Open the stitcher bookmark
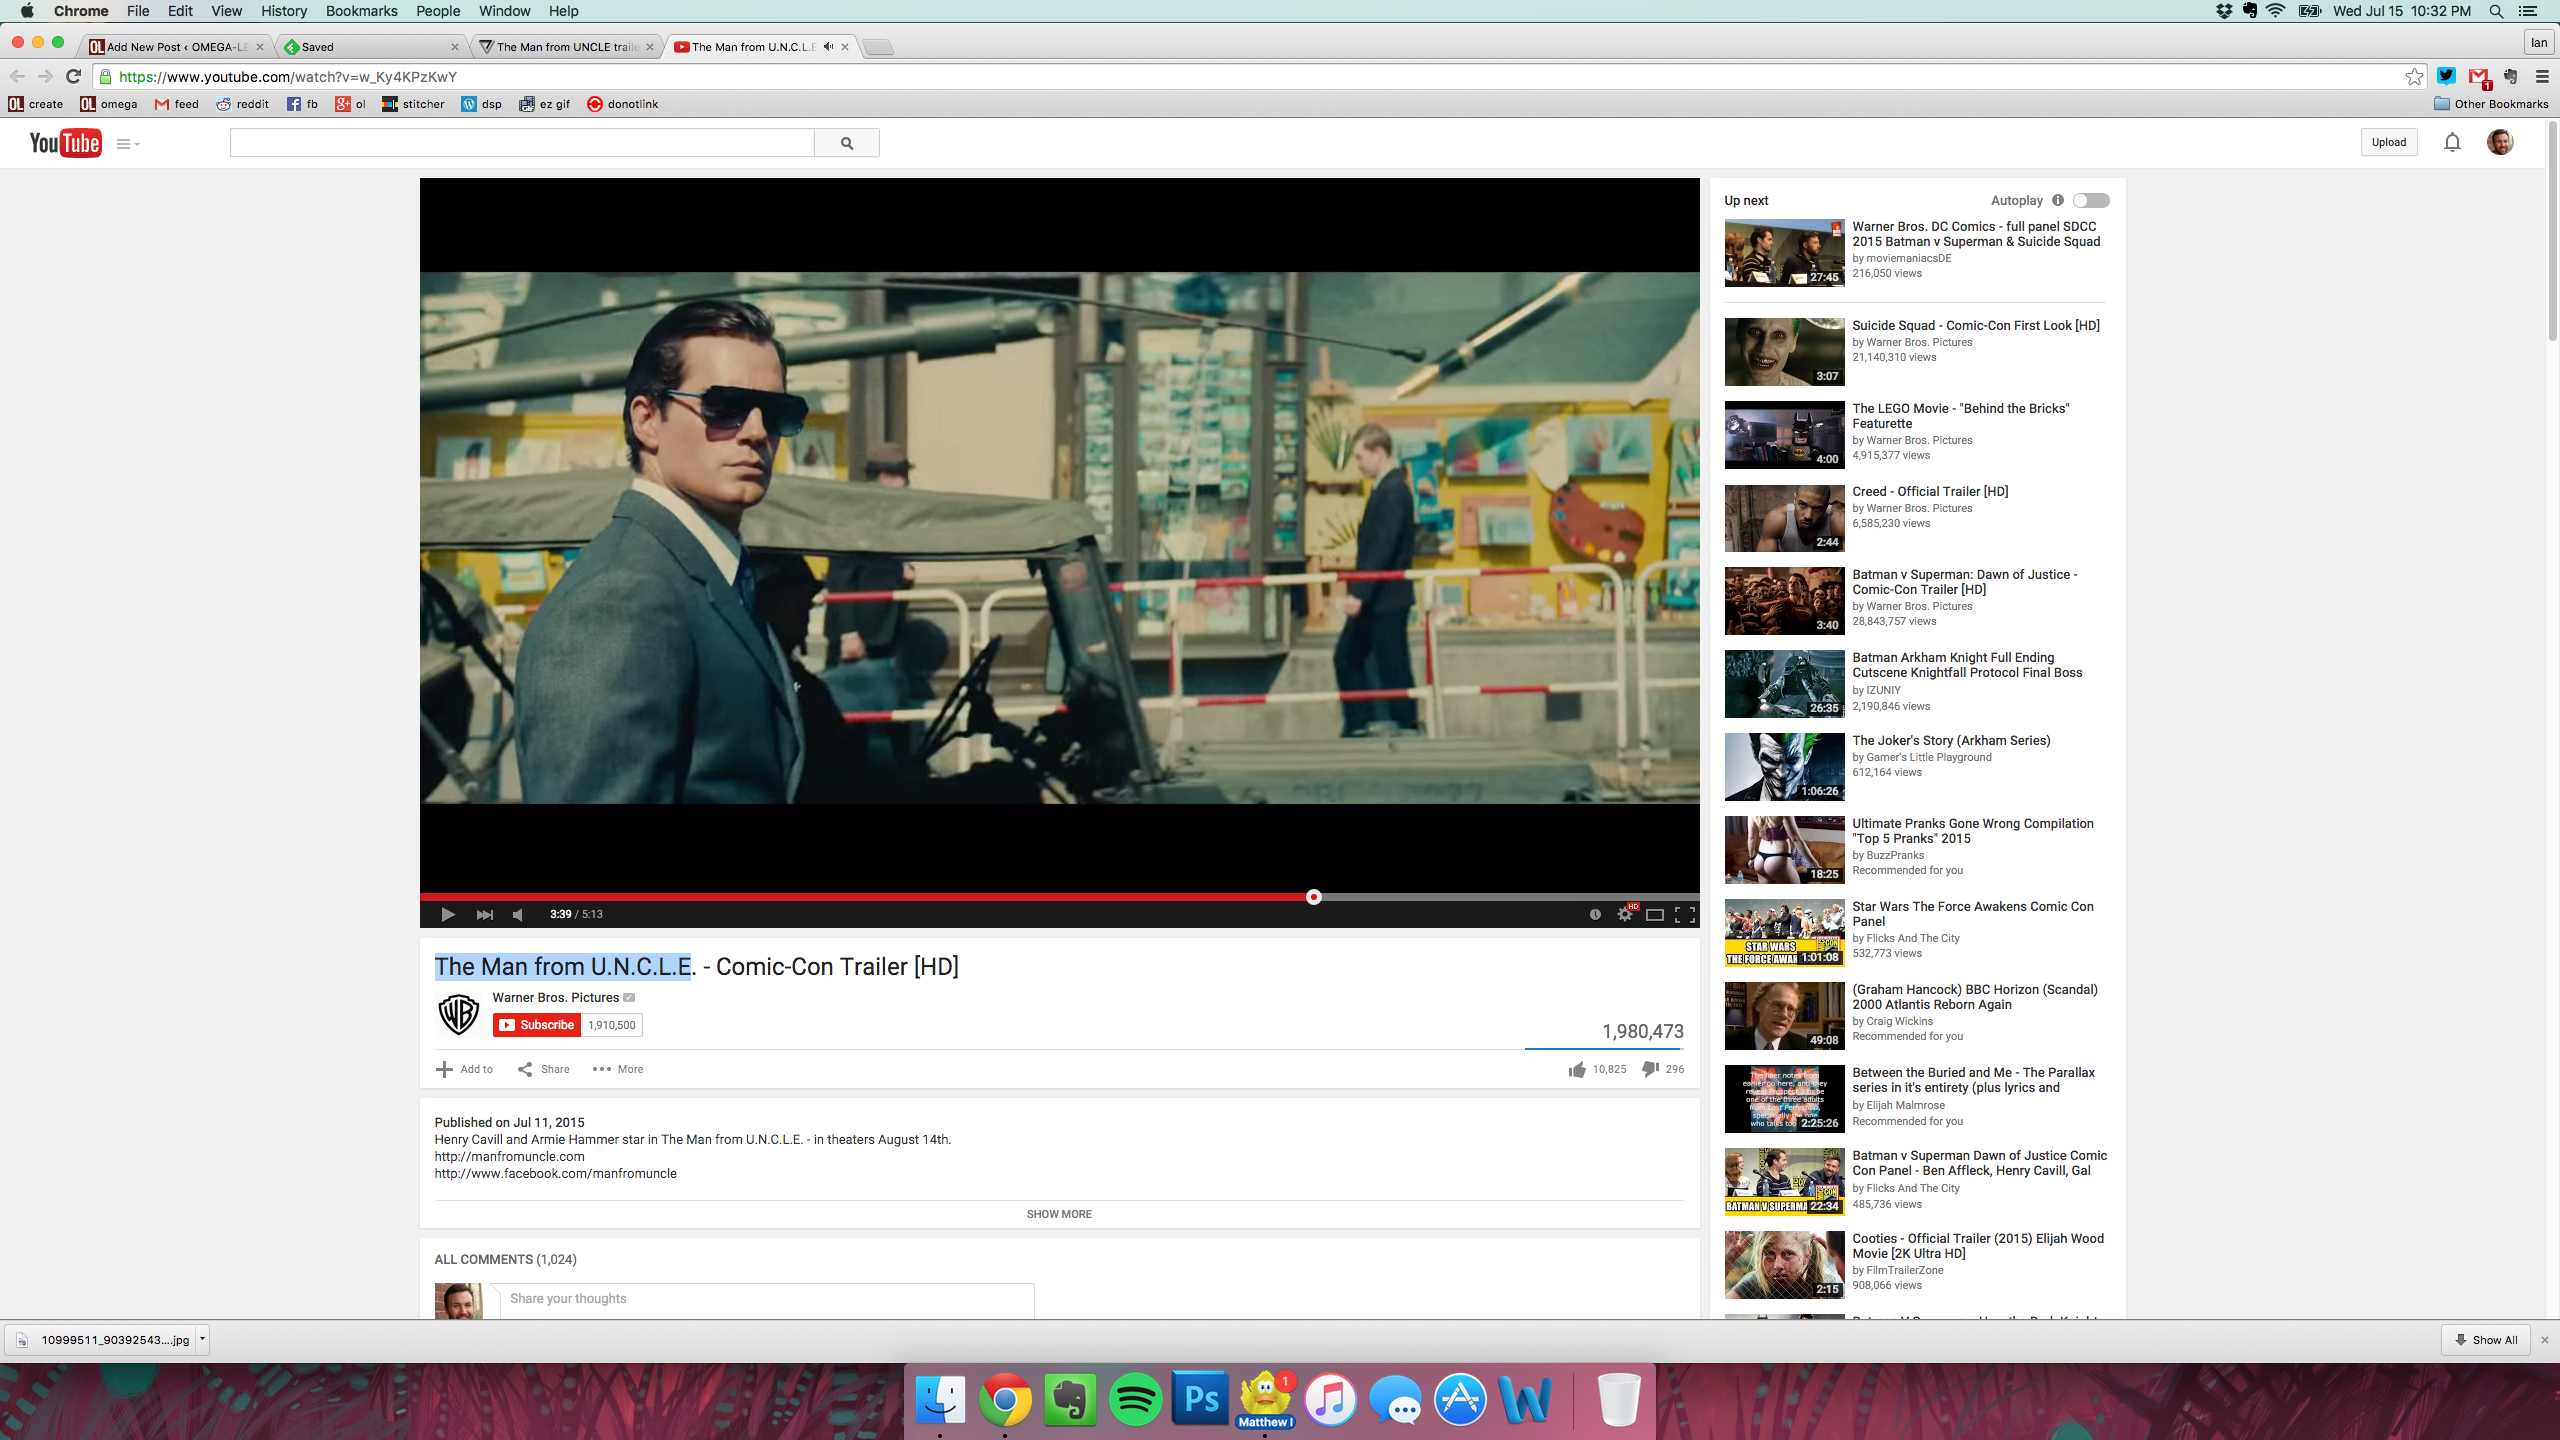This screenshot has height=1440, width=2560. pos(413,104)
